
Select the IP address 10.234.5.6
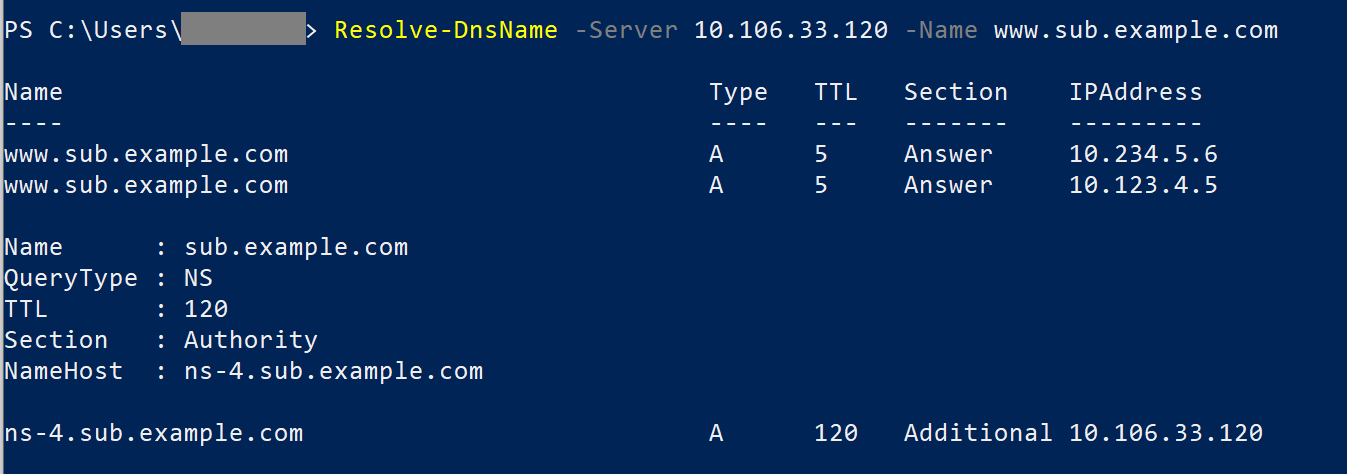[1143, 155]
